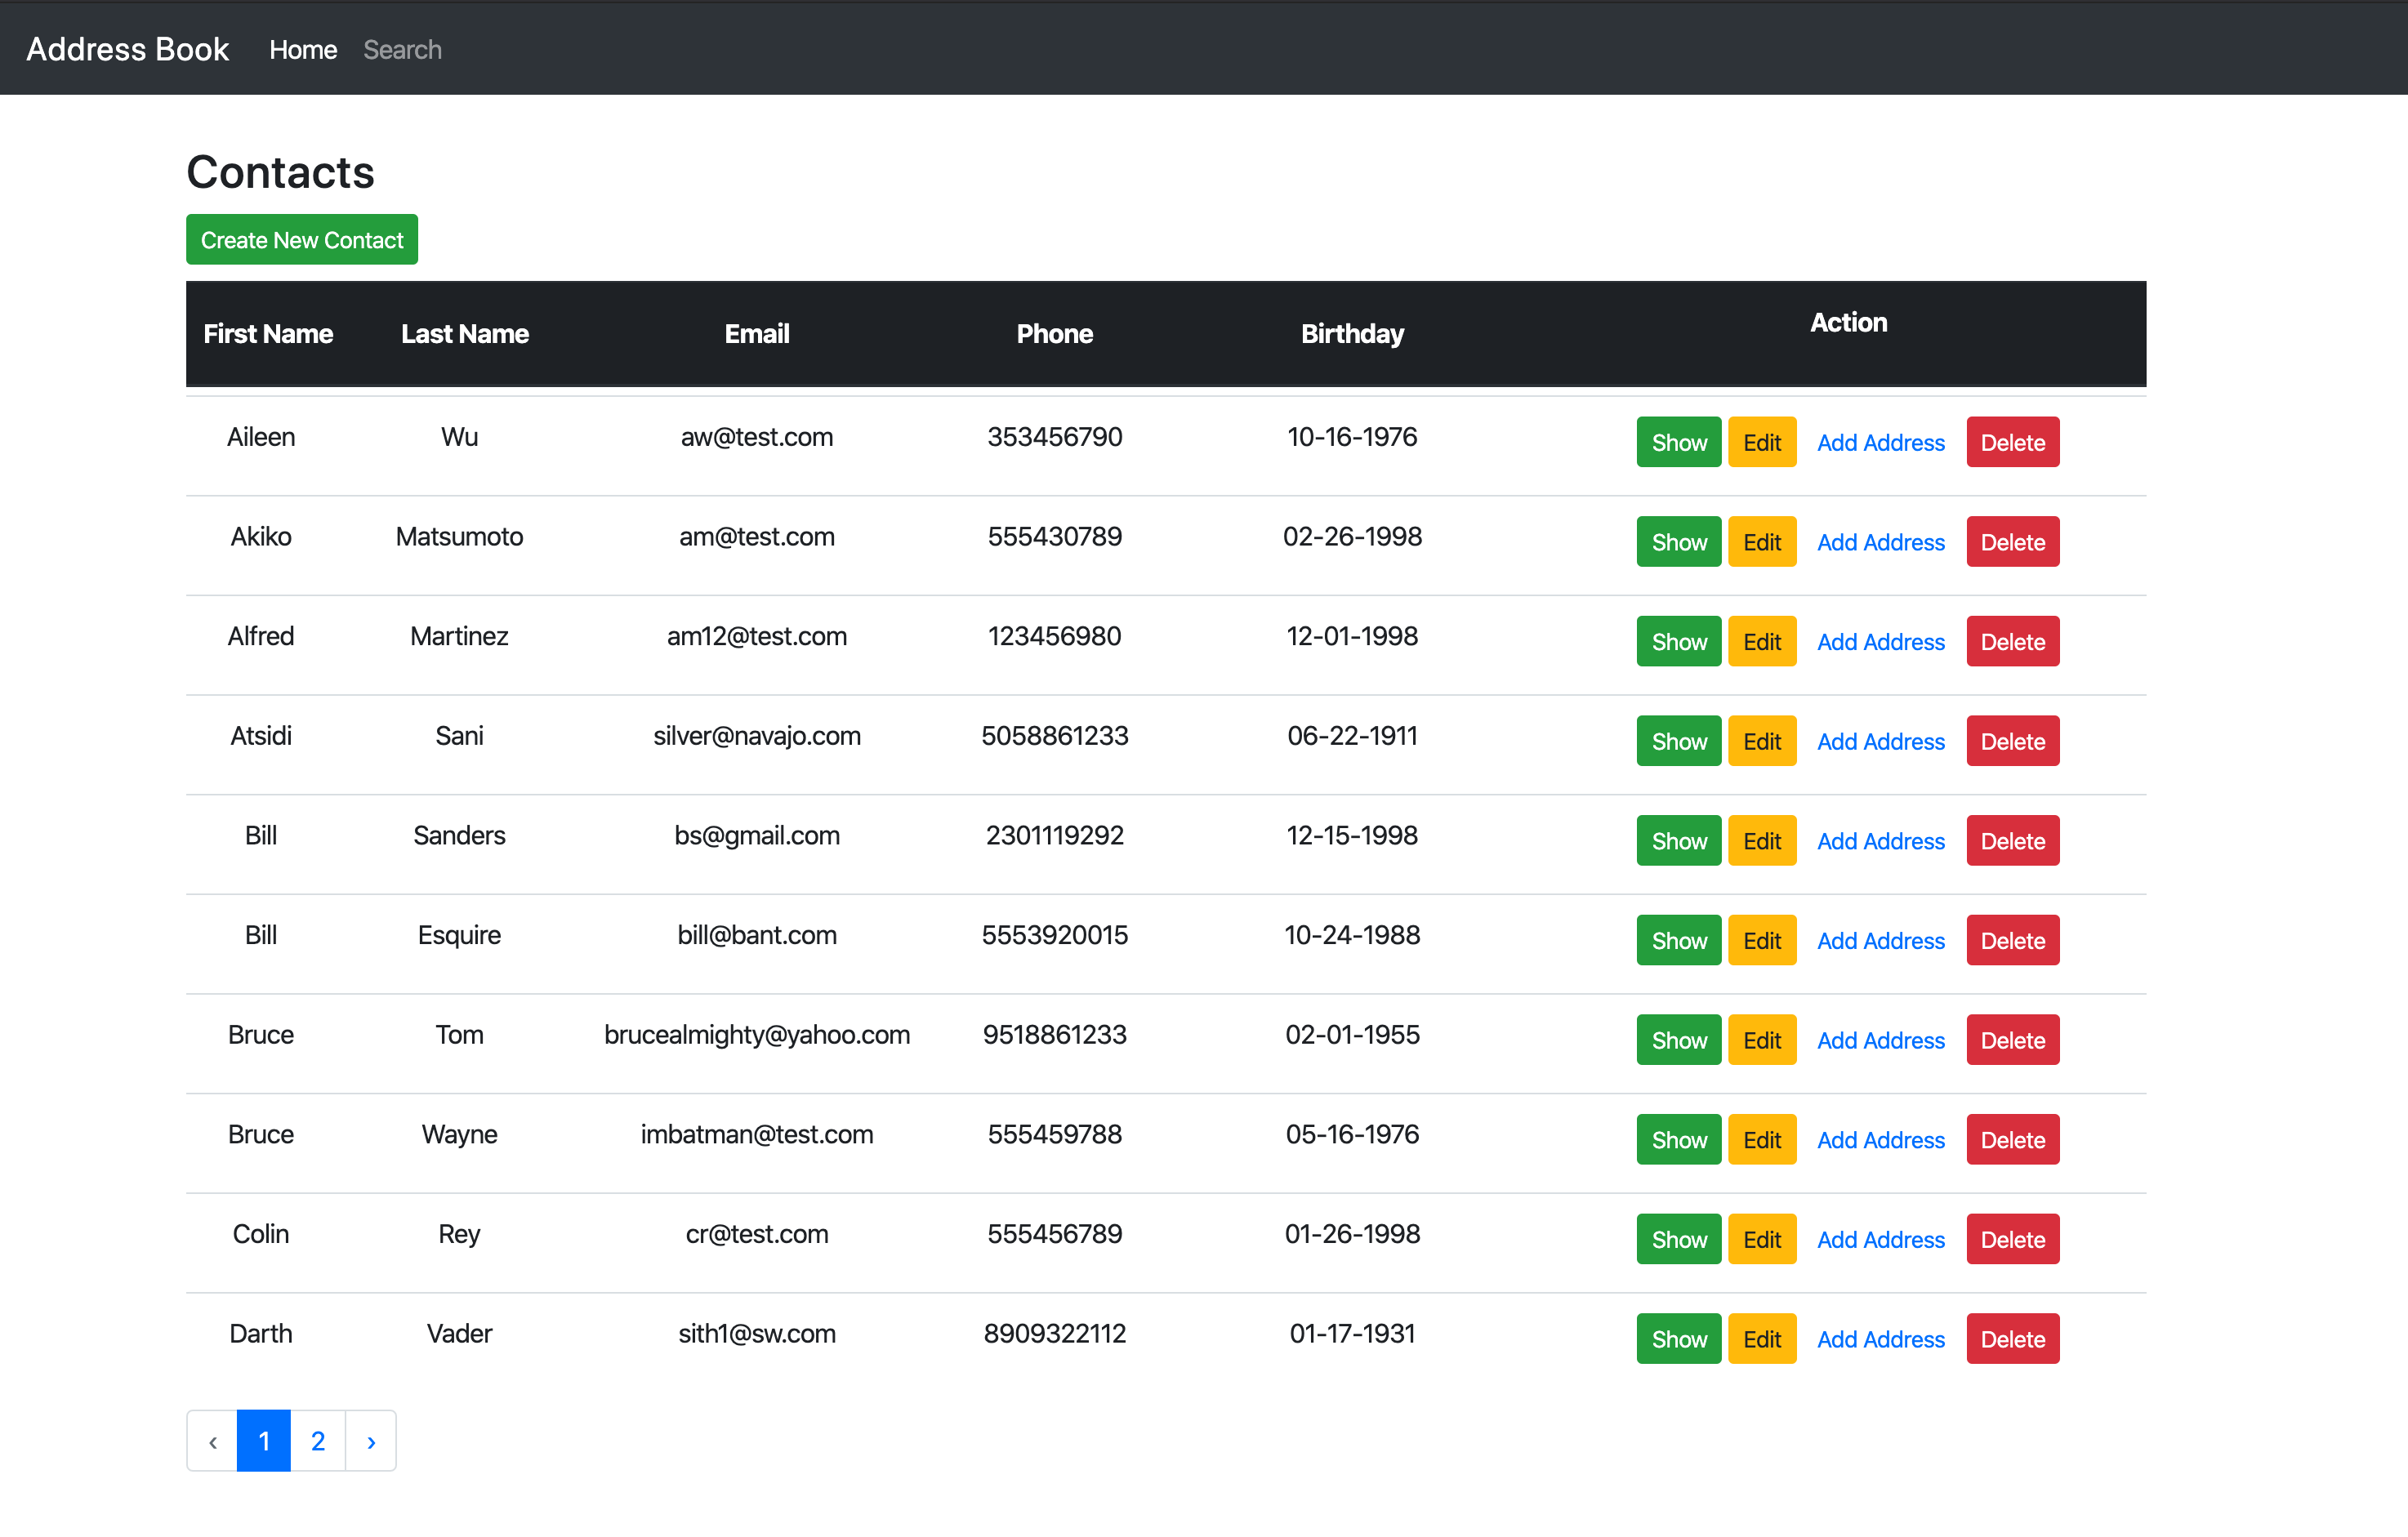Delete Bruce Wayne contact
This screenshot has width=2408, height=1537.
pos(2013,1140)
